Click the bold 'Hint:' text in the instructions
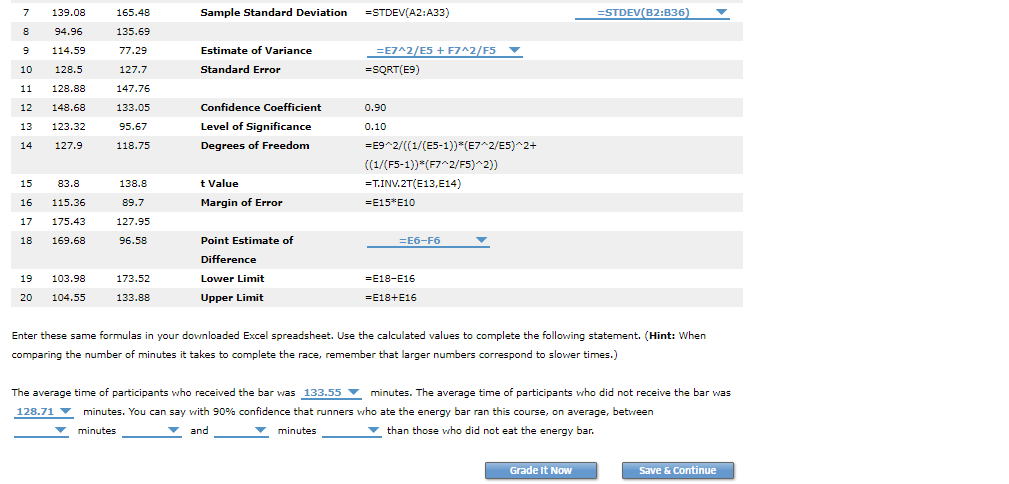This screenshot has height=484, width=1009. [662, 336]
